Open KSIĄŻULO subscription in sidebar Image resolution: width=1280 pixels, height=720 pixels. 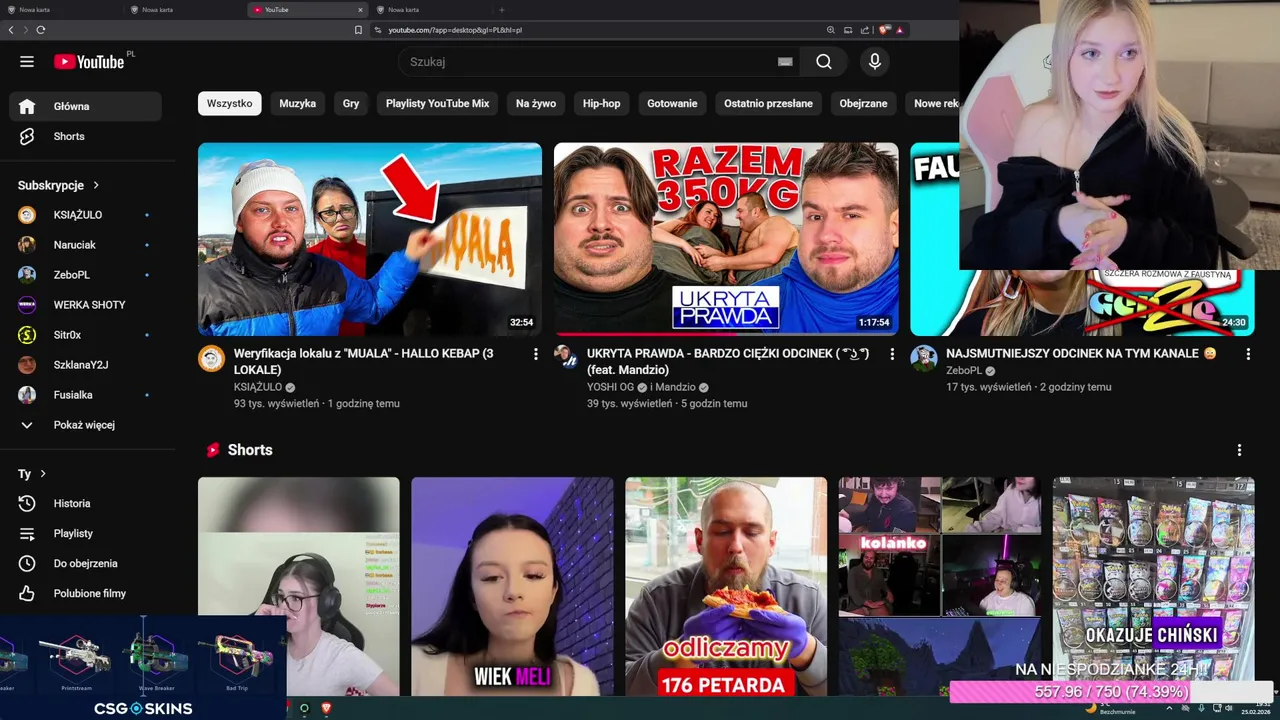[x=85, y=215]
